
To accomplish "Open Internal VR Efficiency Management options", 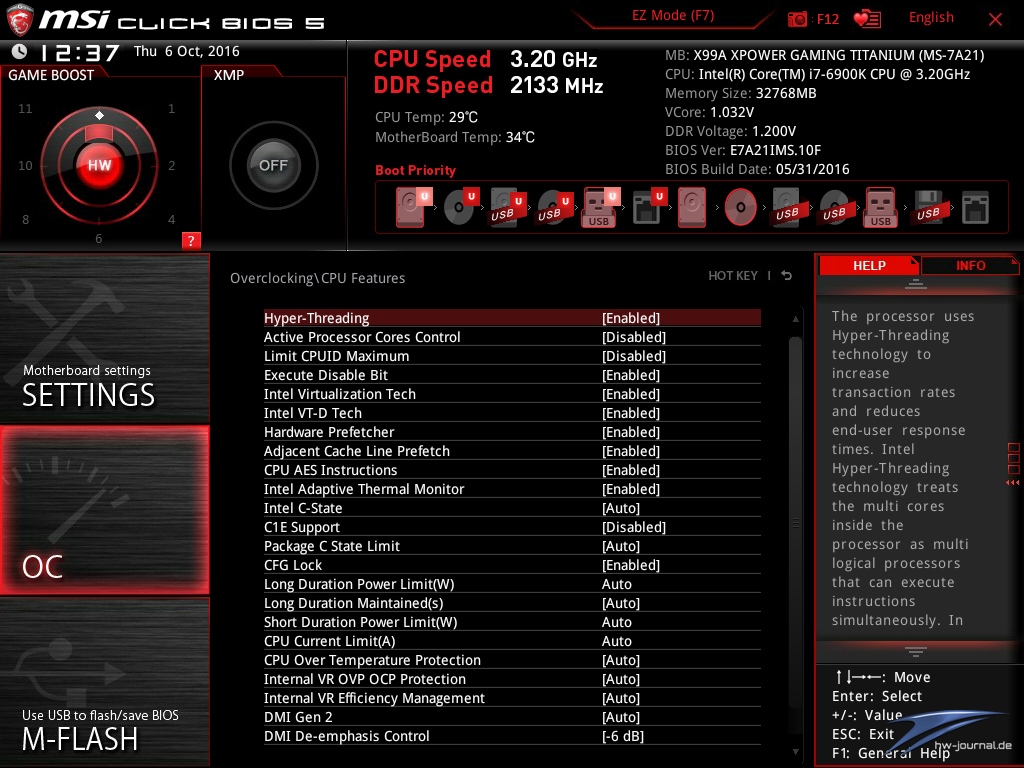I will 512,698.
